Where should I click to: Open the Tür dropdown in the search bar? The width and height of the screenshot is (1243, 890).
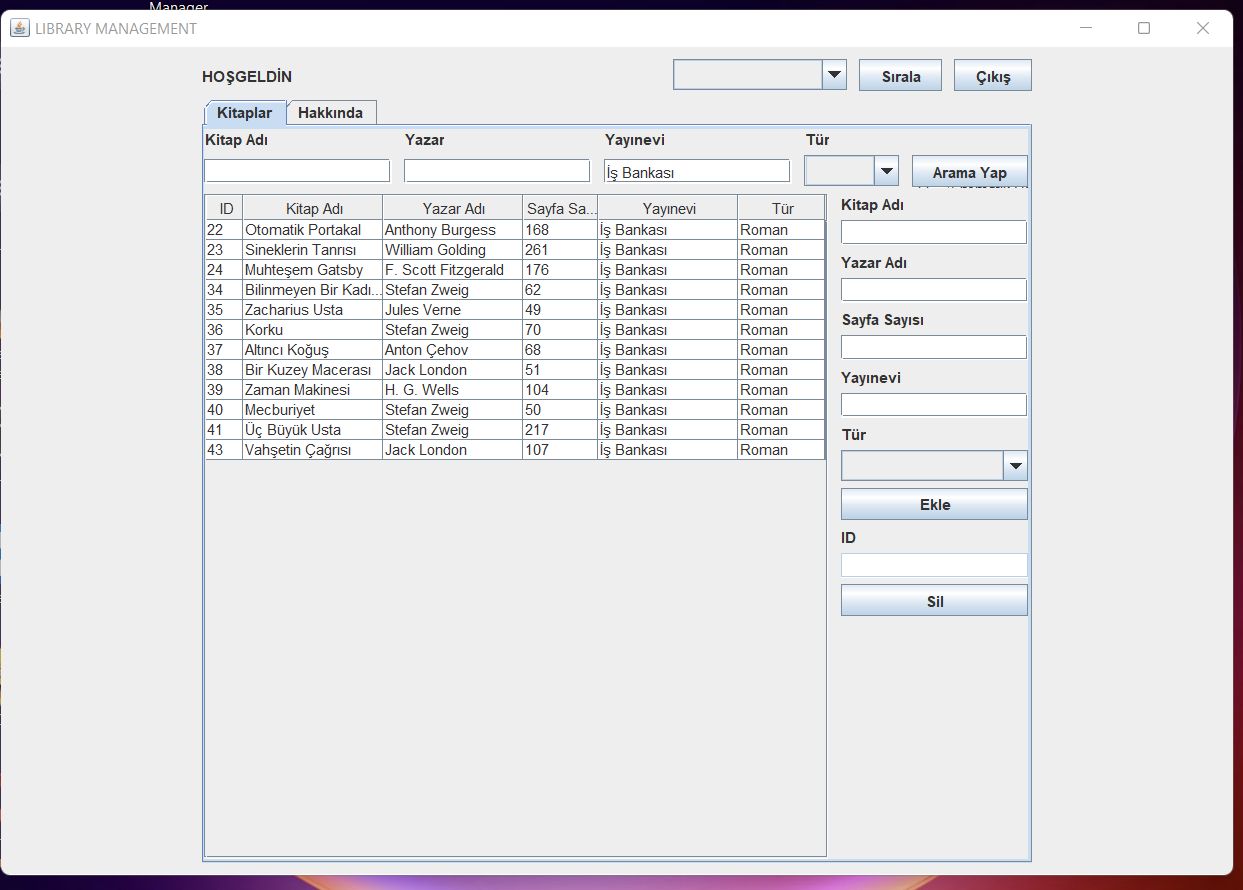885,170
